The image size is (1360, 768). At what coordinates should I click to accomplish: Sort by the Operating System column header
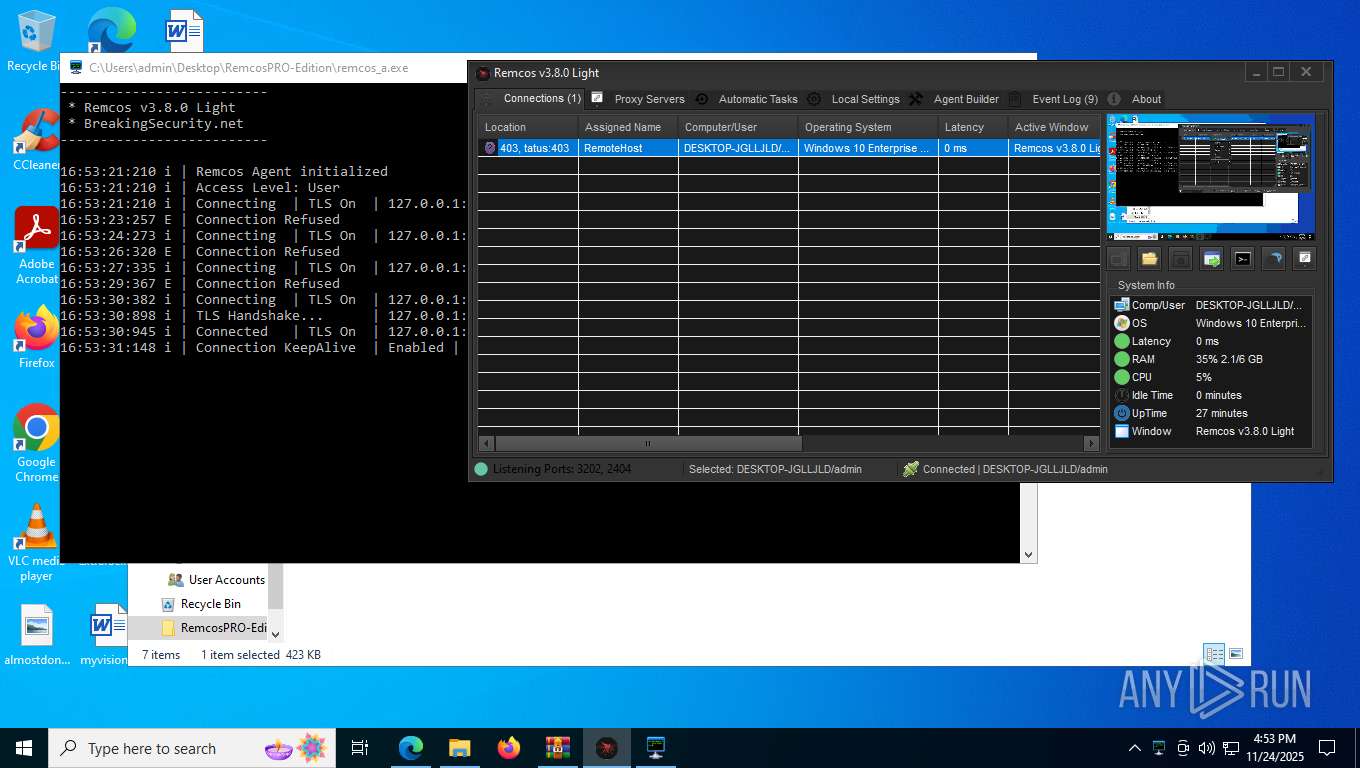tap(868, 127)
